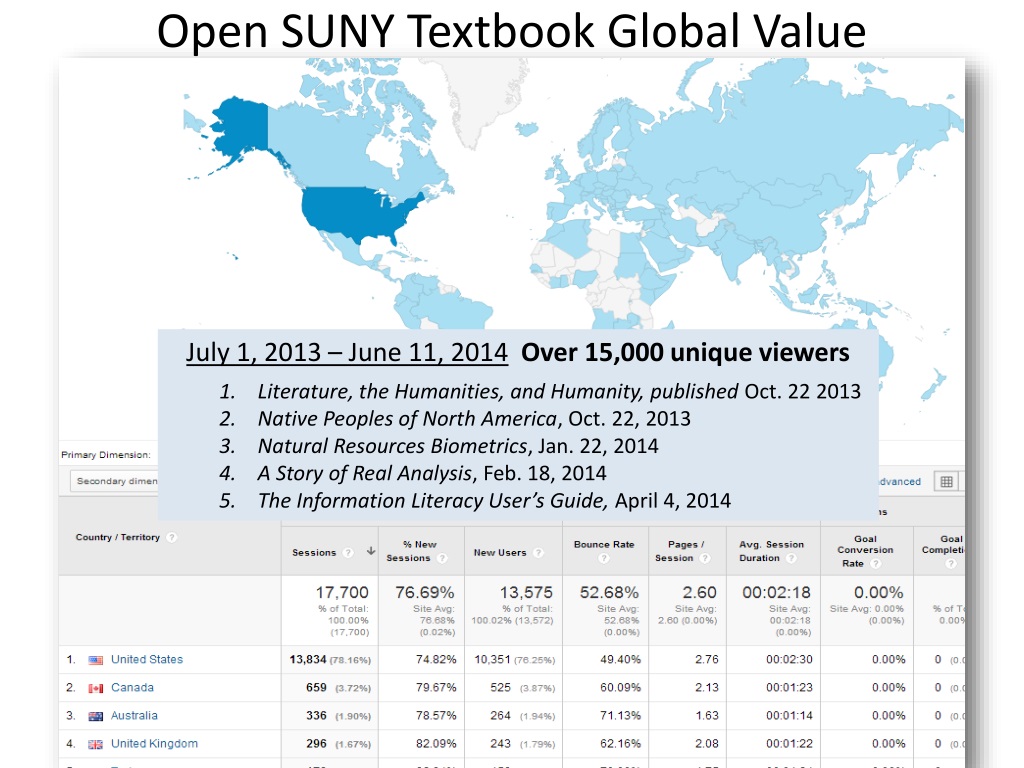This screenshot has width=1024, height=768.
Task: Click the Canada bounce rate 60.09%
Action: 620,688
